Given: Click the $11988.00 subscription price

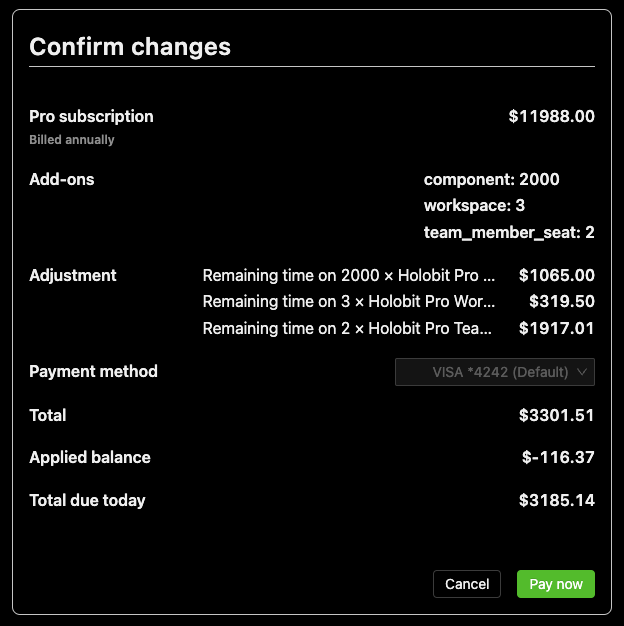Looking at the screenshot, I should [551, 116].
